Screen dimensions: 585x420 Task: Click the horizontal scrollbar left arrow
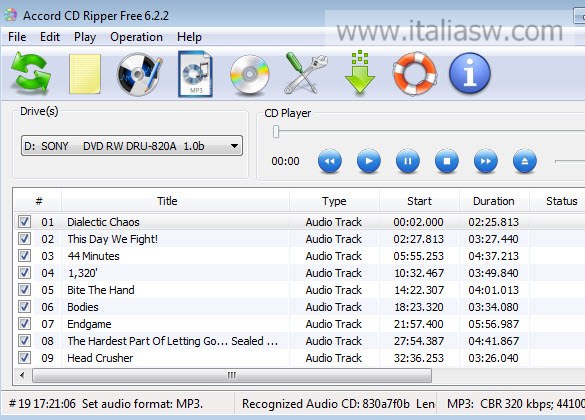(x=22, y=375)
